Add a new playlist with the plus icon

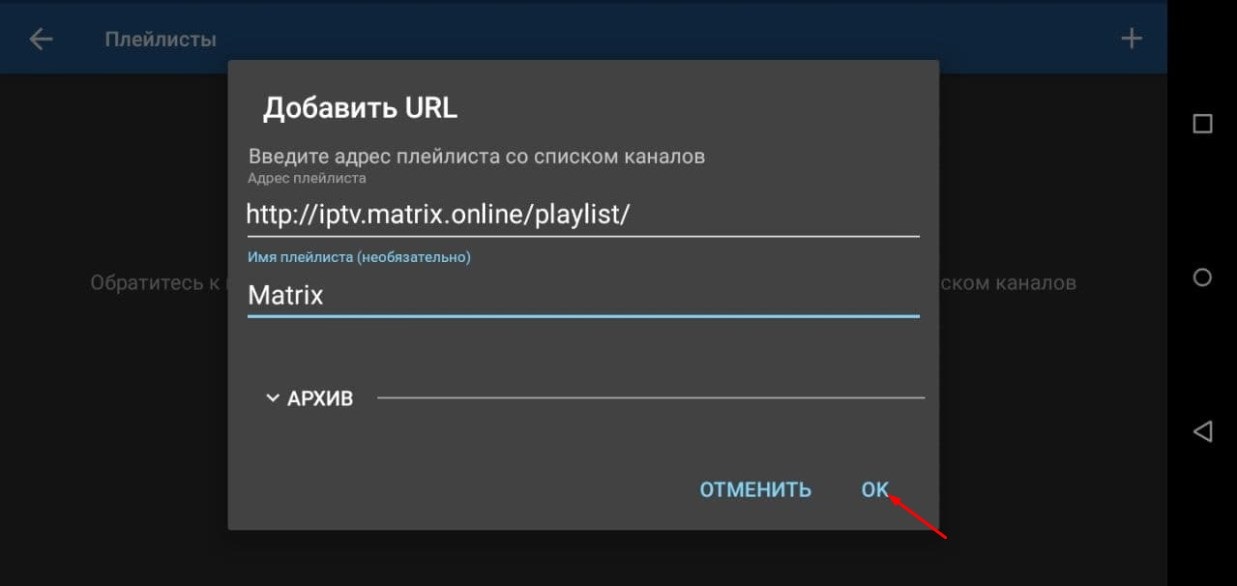click(x=1131, y=39)
